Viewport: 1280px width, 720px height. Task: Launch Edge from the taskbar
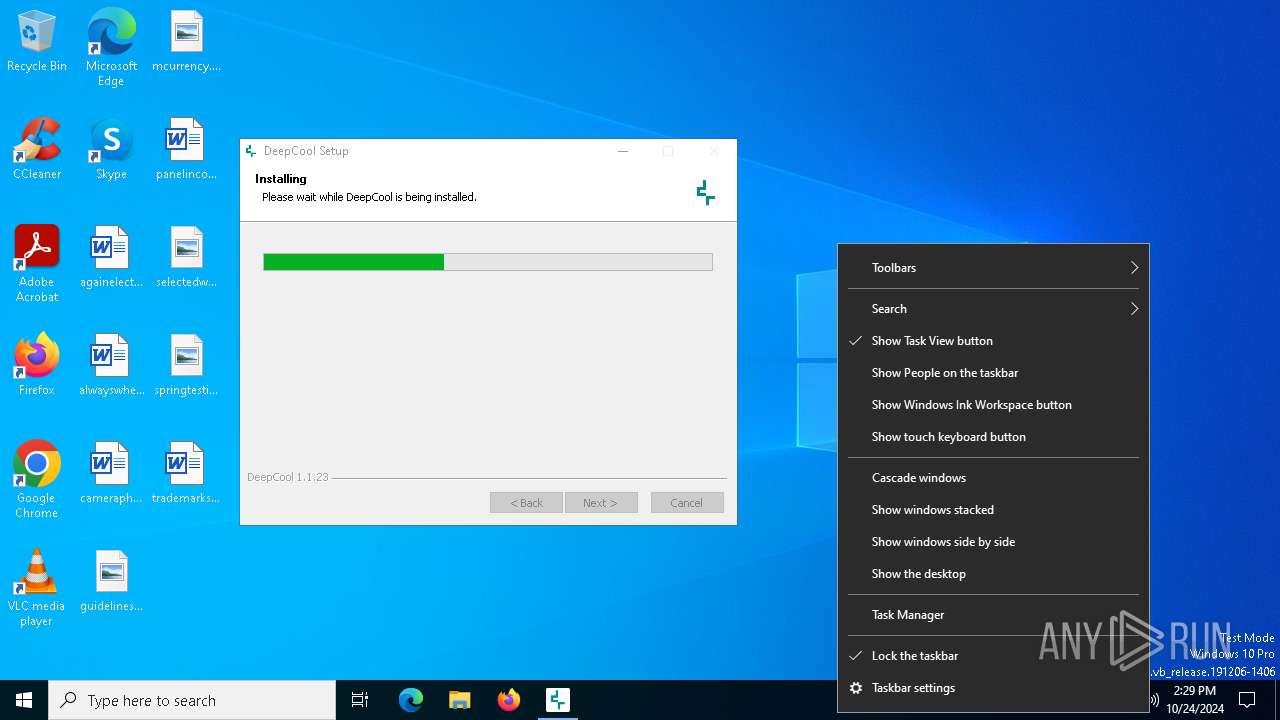click(x=411, y=700)
